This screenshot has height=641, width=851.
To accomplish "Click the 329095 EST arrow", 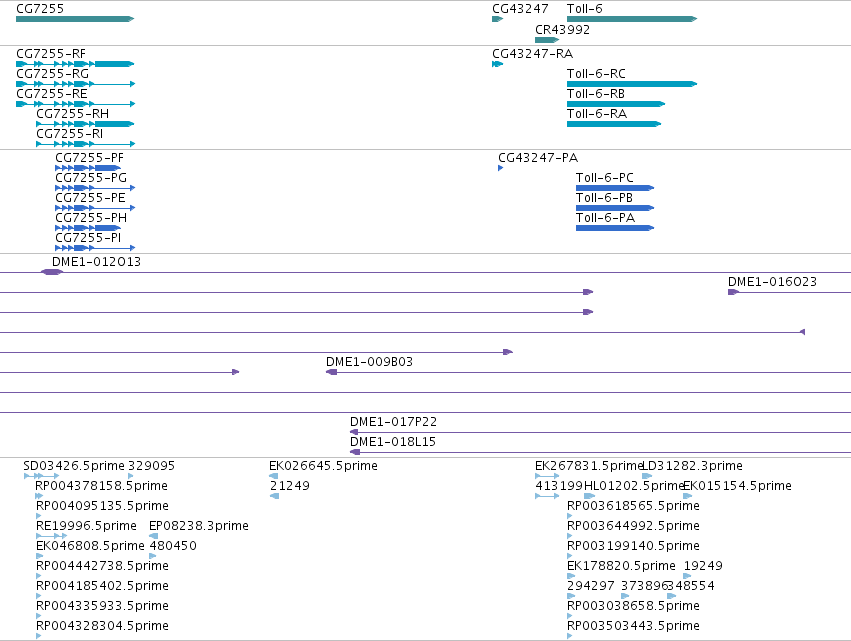I will coord(131,477).
